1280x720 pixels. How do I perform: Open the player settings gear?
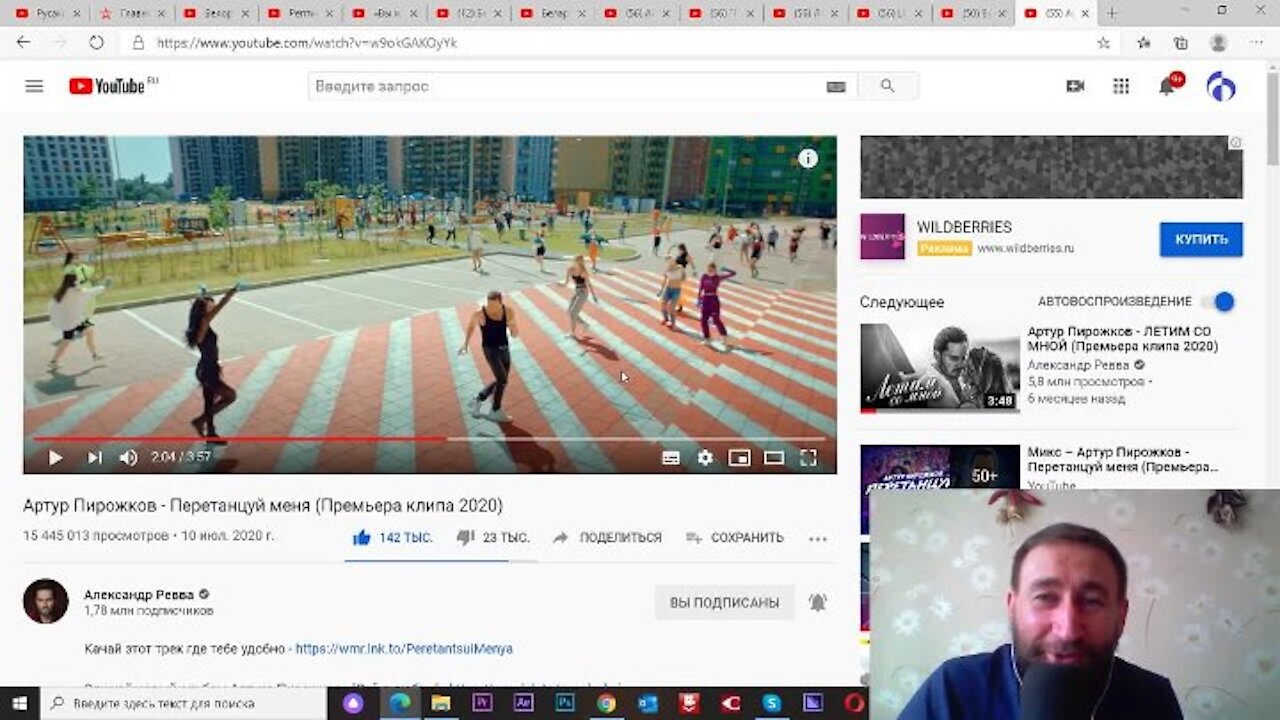point(705,458)
